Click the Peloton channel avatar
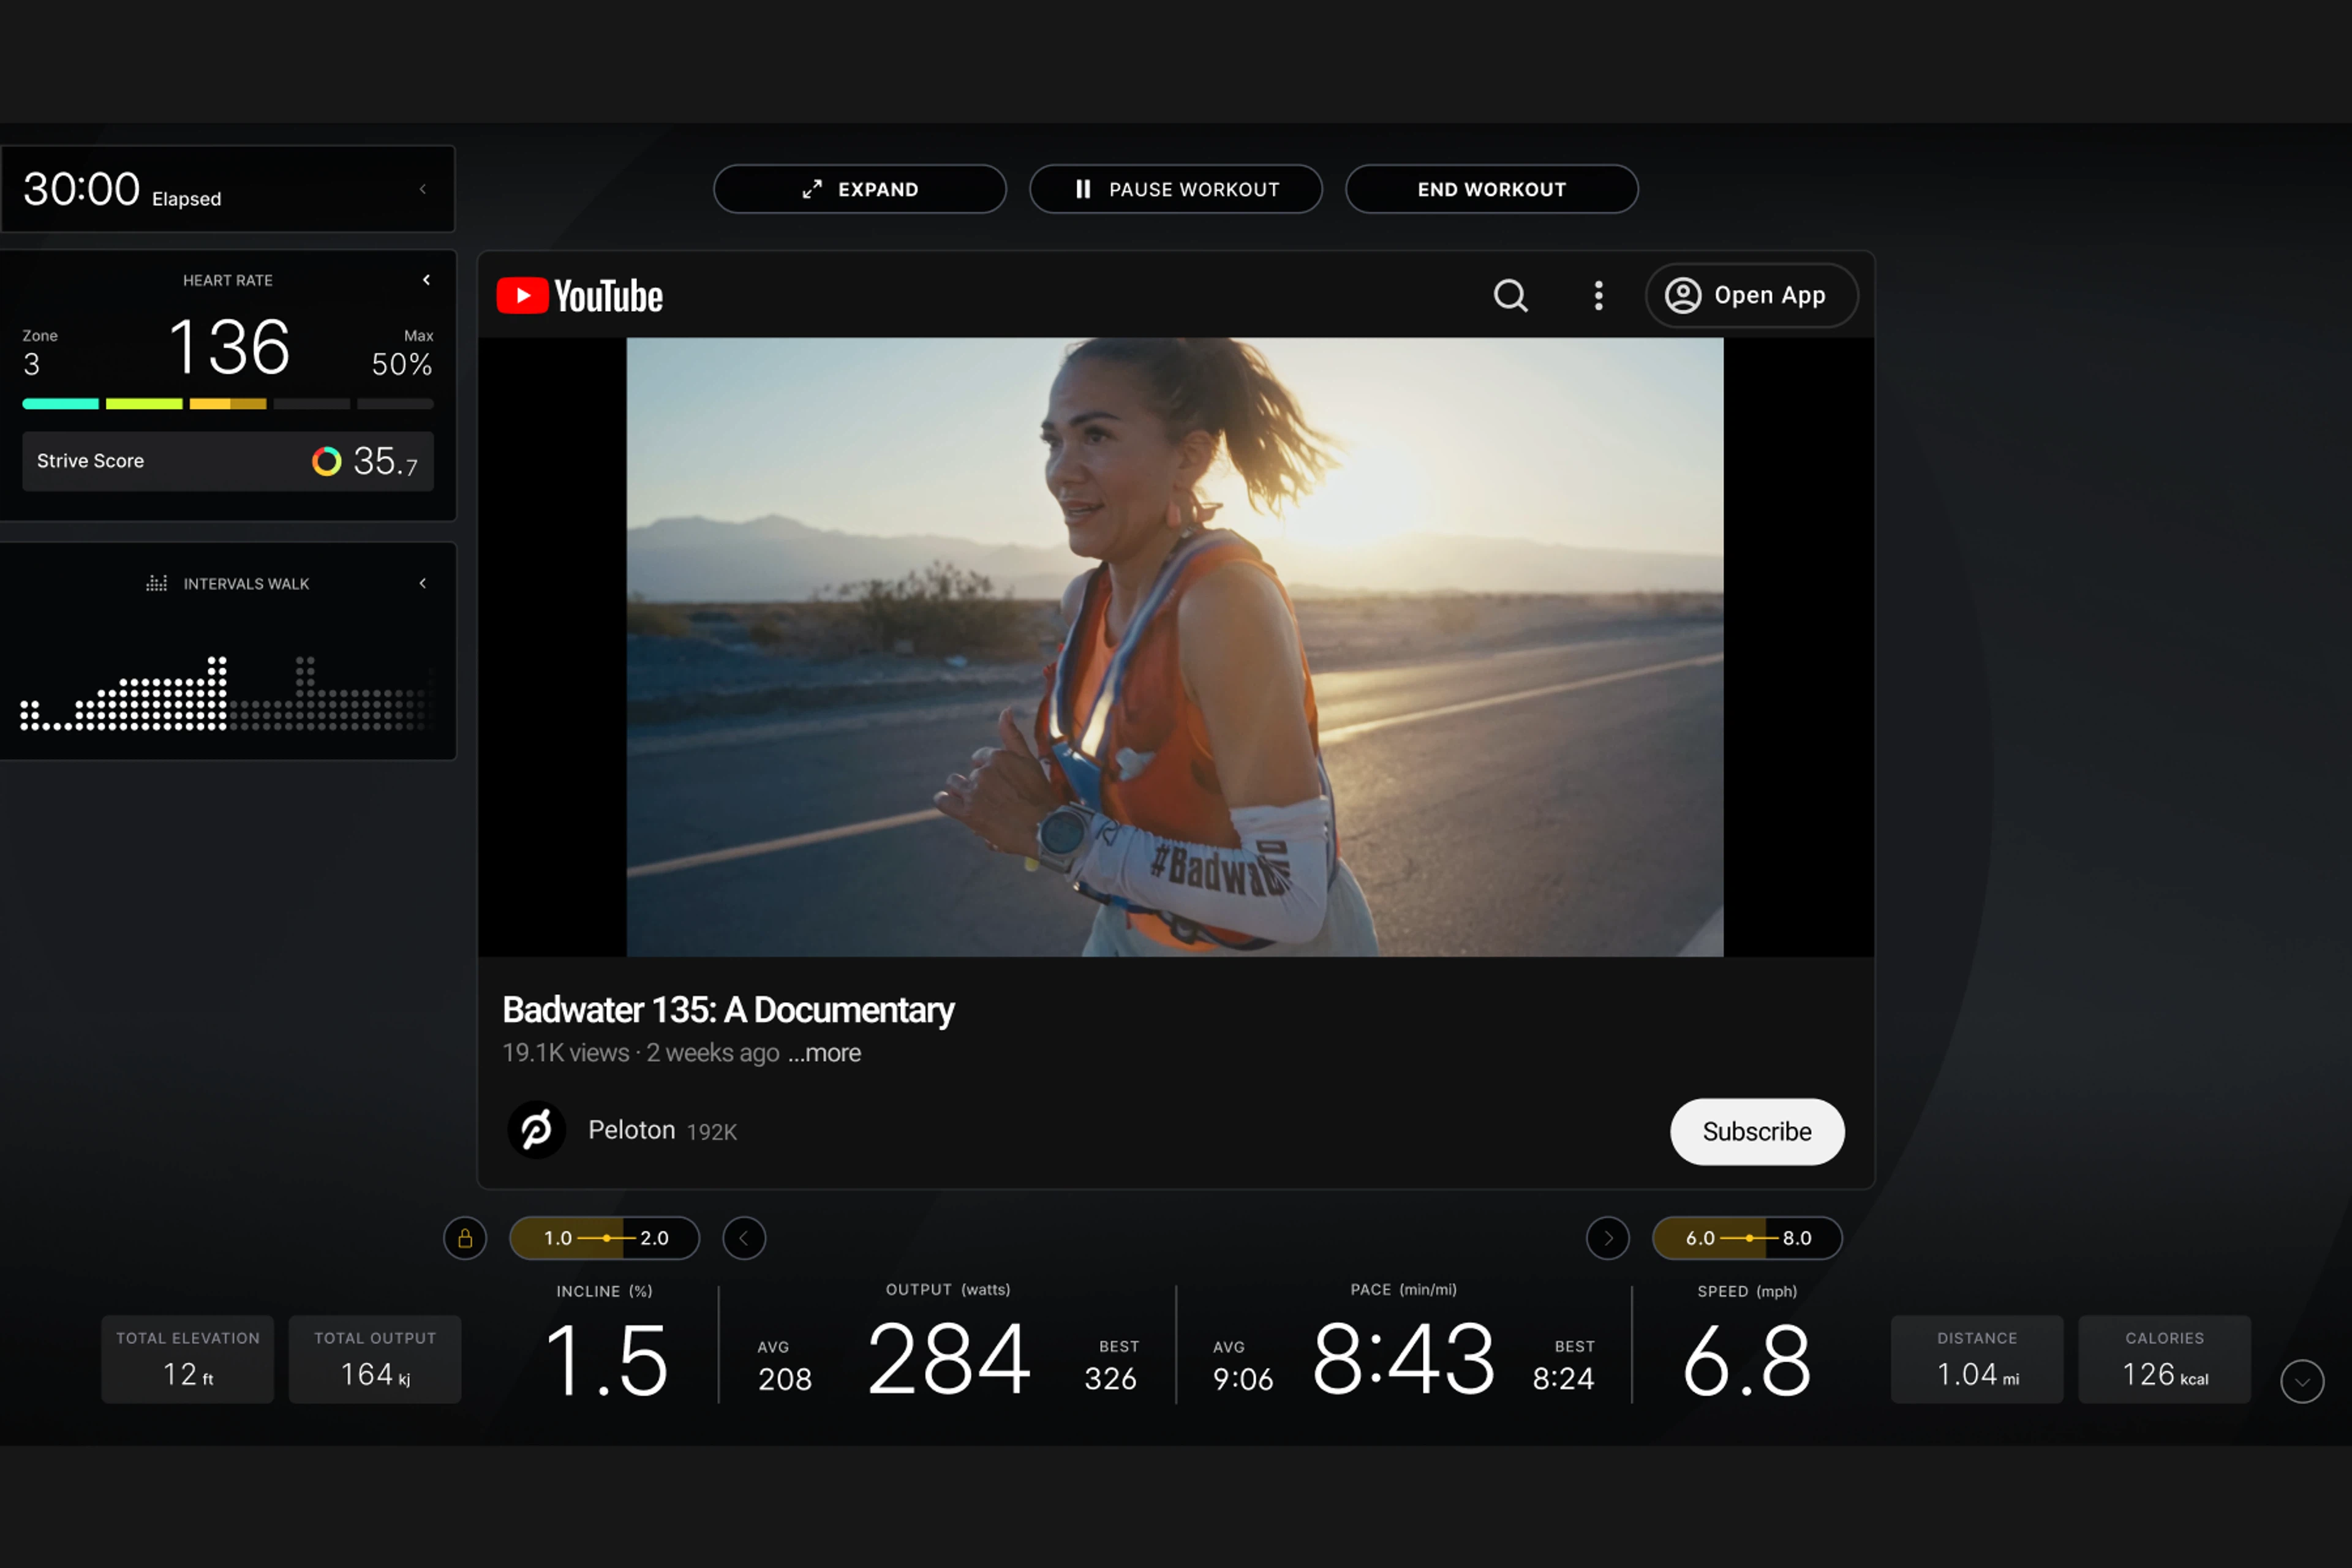Image resolution: width=2352 pixels, height=1568 pixels. coord(537,1130)
